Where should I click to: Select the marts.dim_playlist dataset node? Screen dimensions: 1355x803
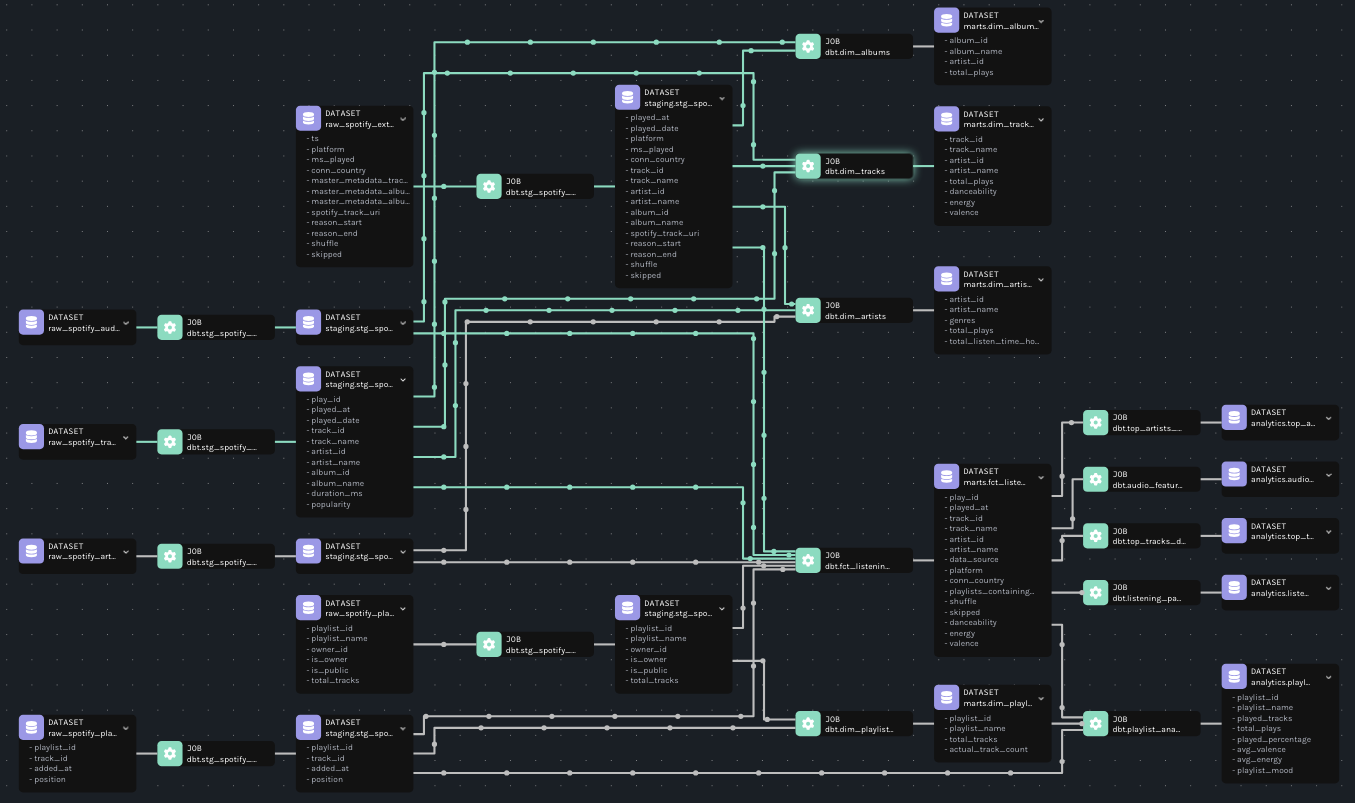[x=990, y=698]
